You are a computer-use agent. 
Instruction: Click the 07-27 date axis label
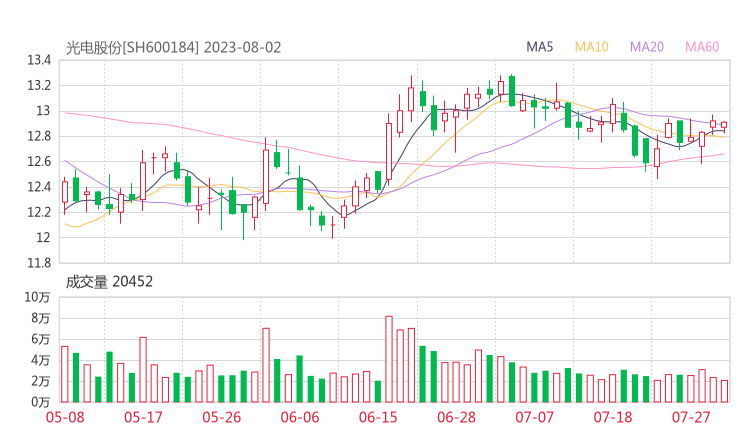[691, 417]
